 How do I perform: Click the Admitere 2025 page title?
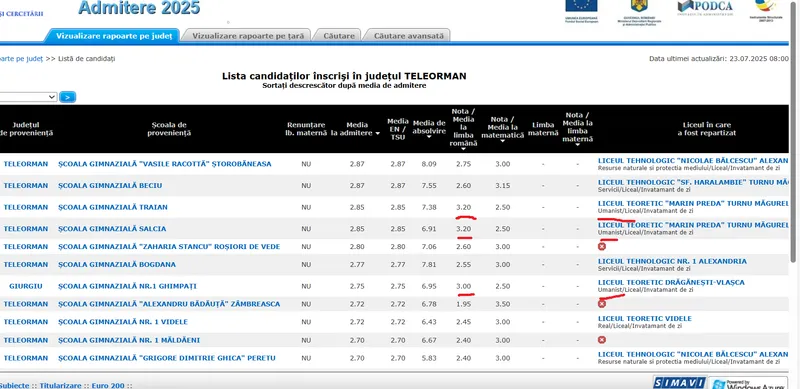[139, 8]
